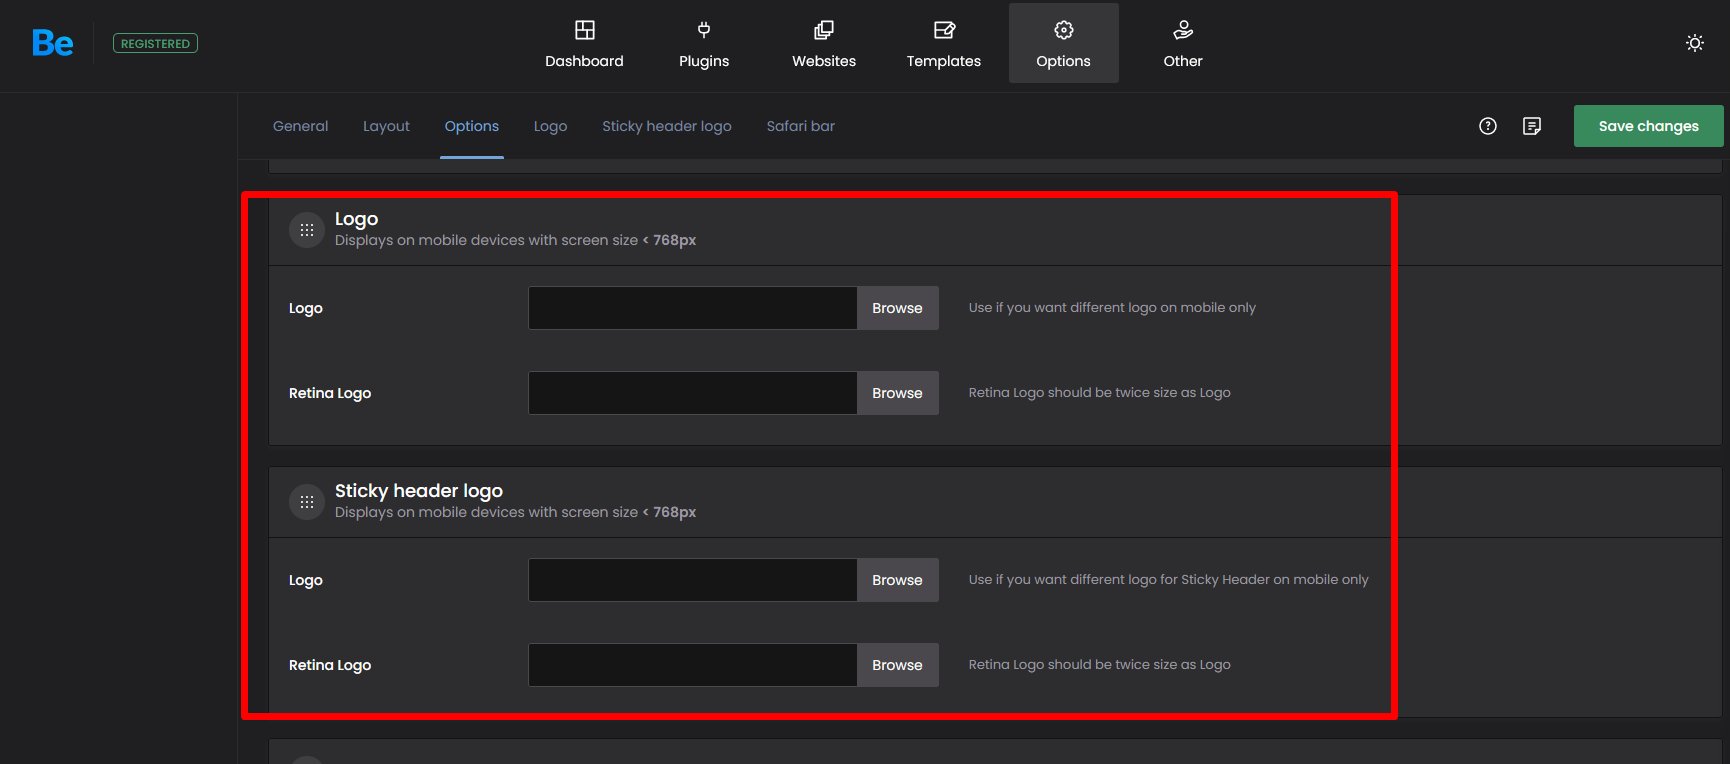
Task: Click Logo input in Sticky header section
Action: coord(693,580)
